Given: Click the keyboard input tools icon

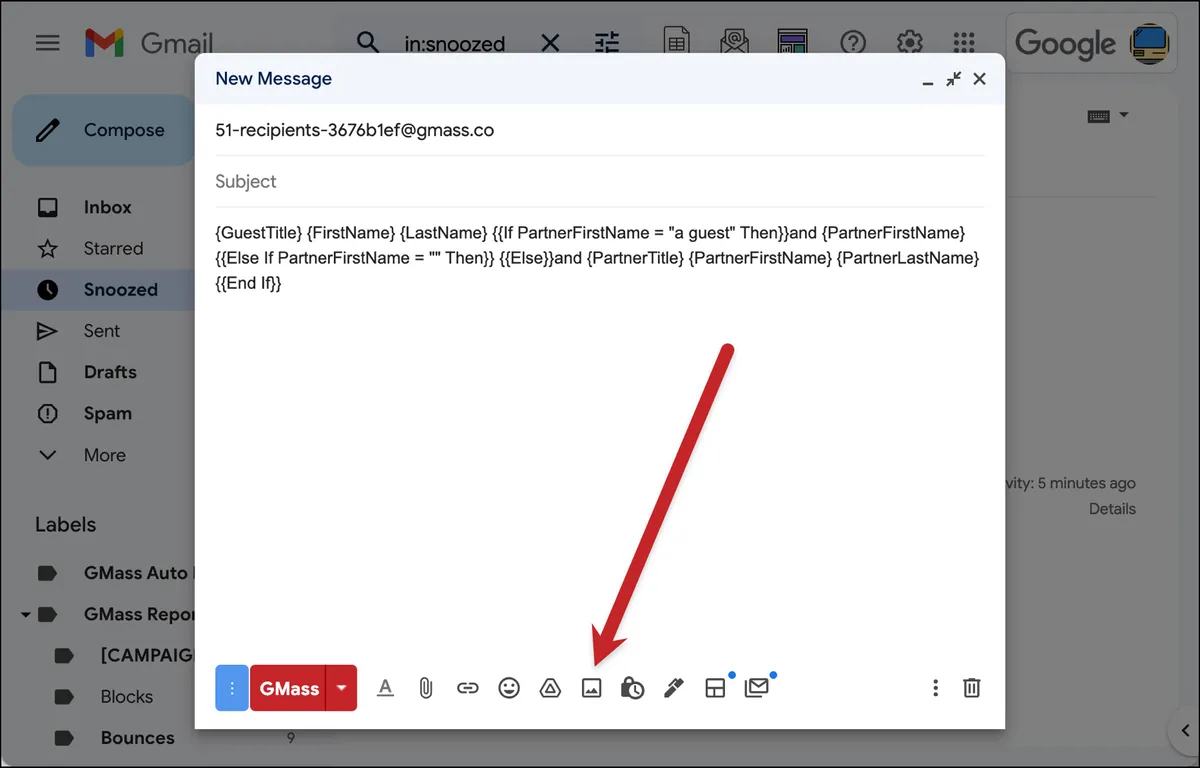Looking at the screenshot, I should tap(1098, 116).
